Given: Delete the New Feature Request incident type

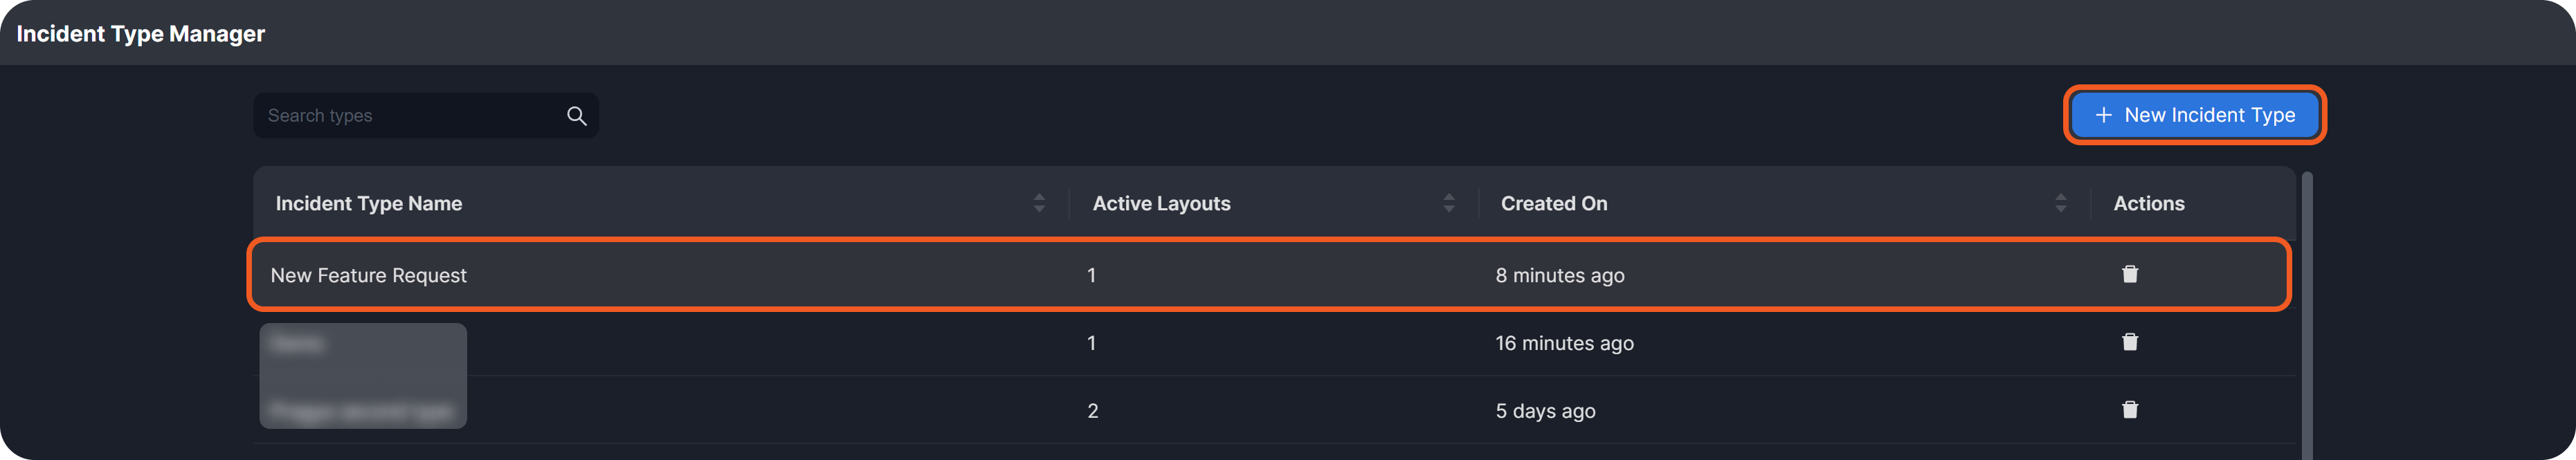Looking at the screenshot, I should pos(2130,274).
